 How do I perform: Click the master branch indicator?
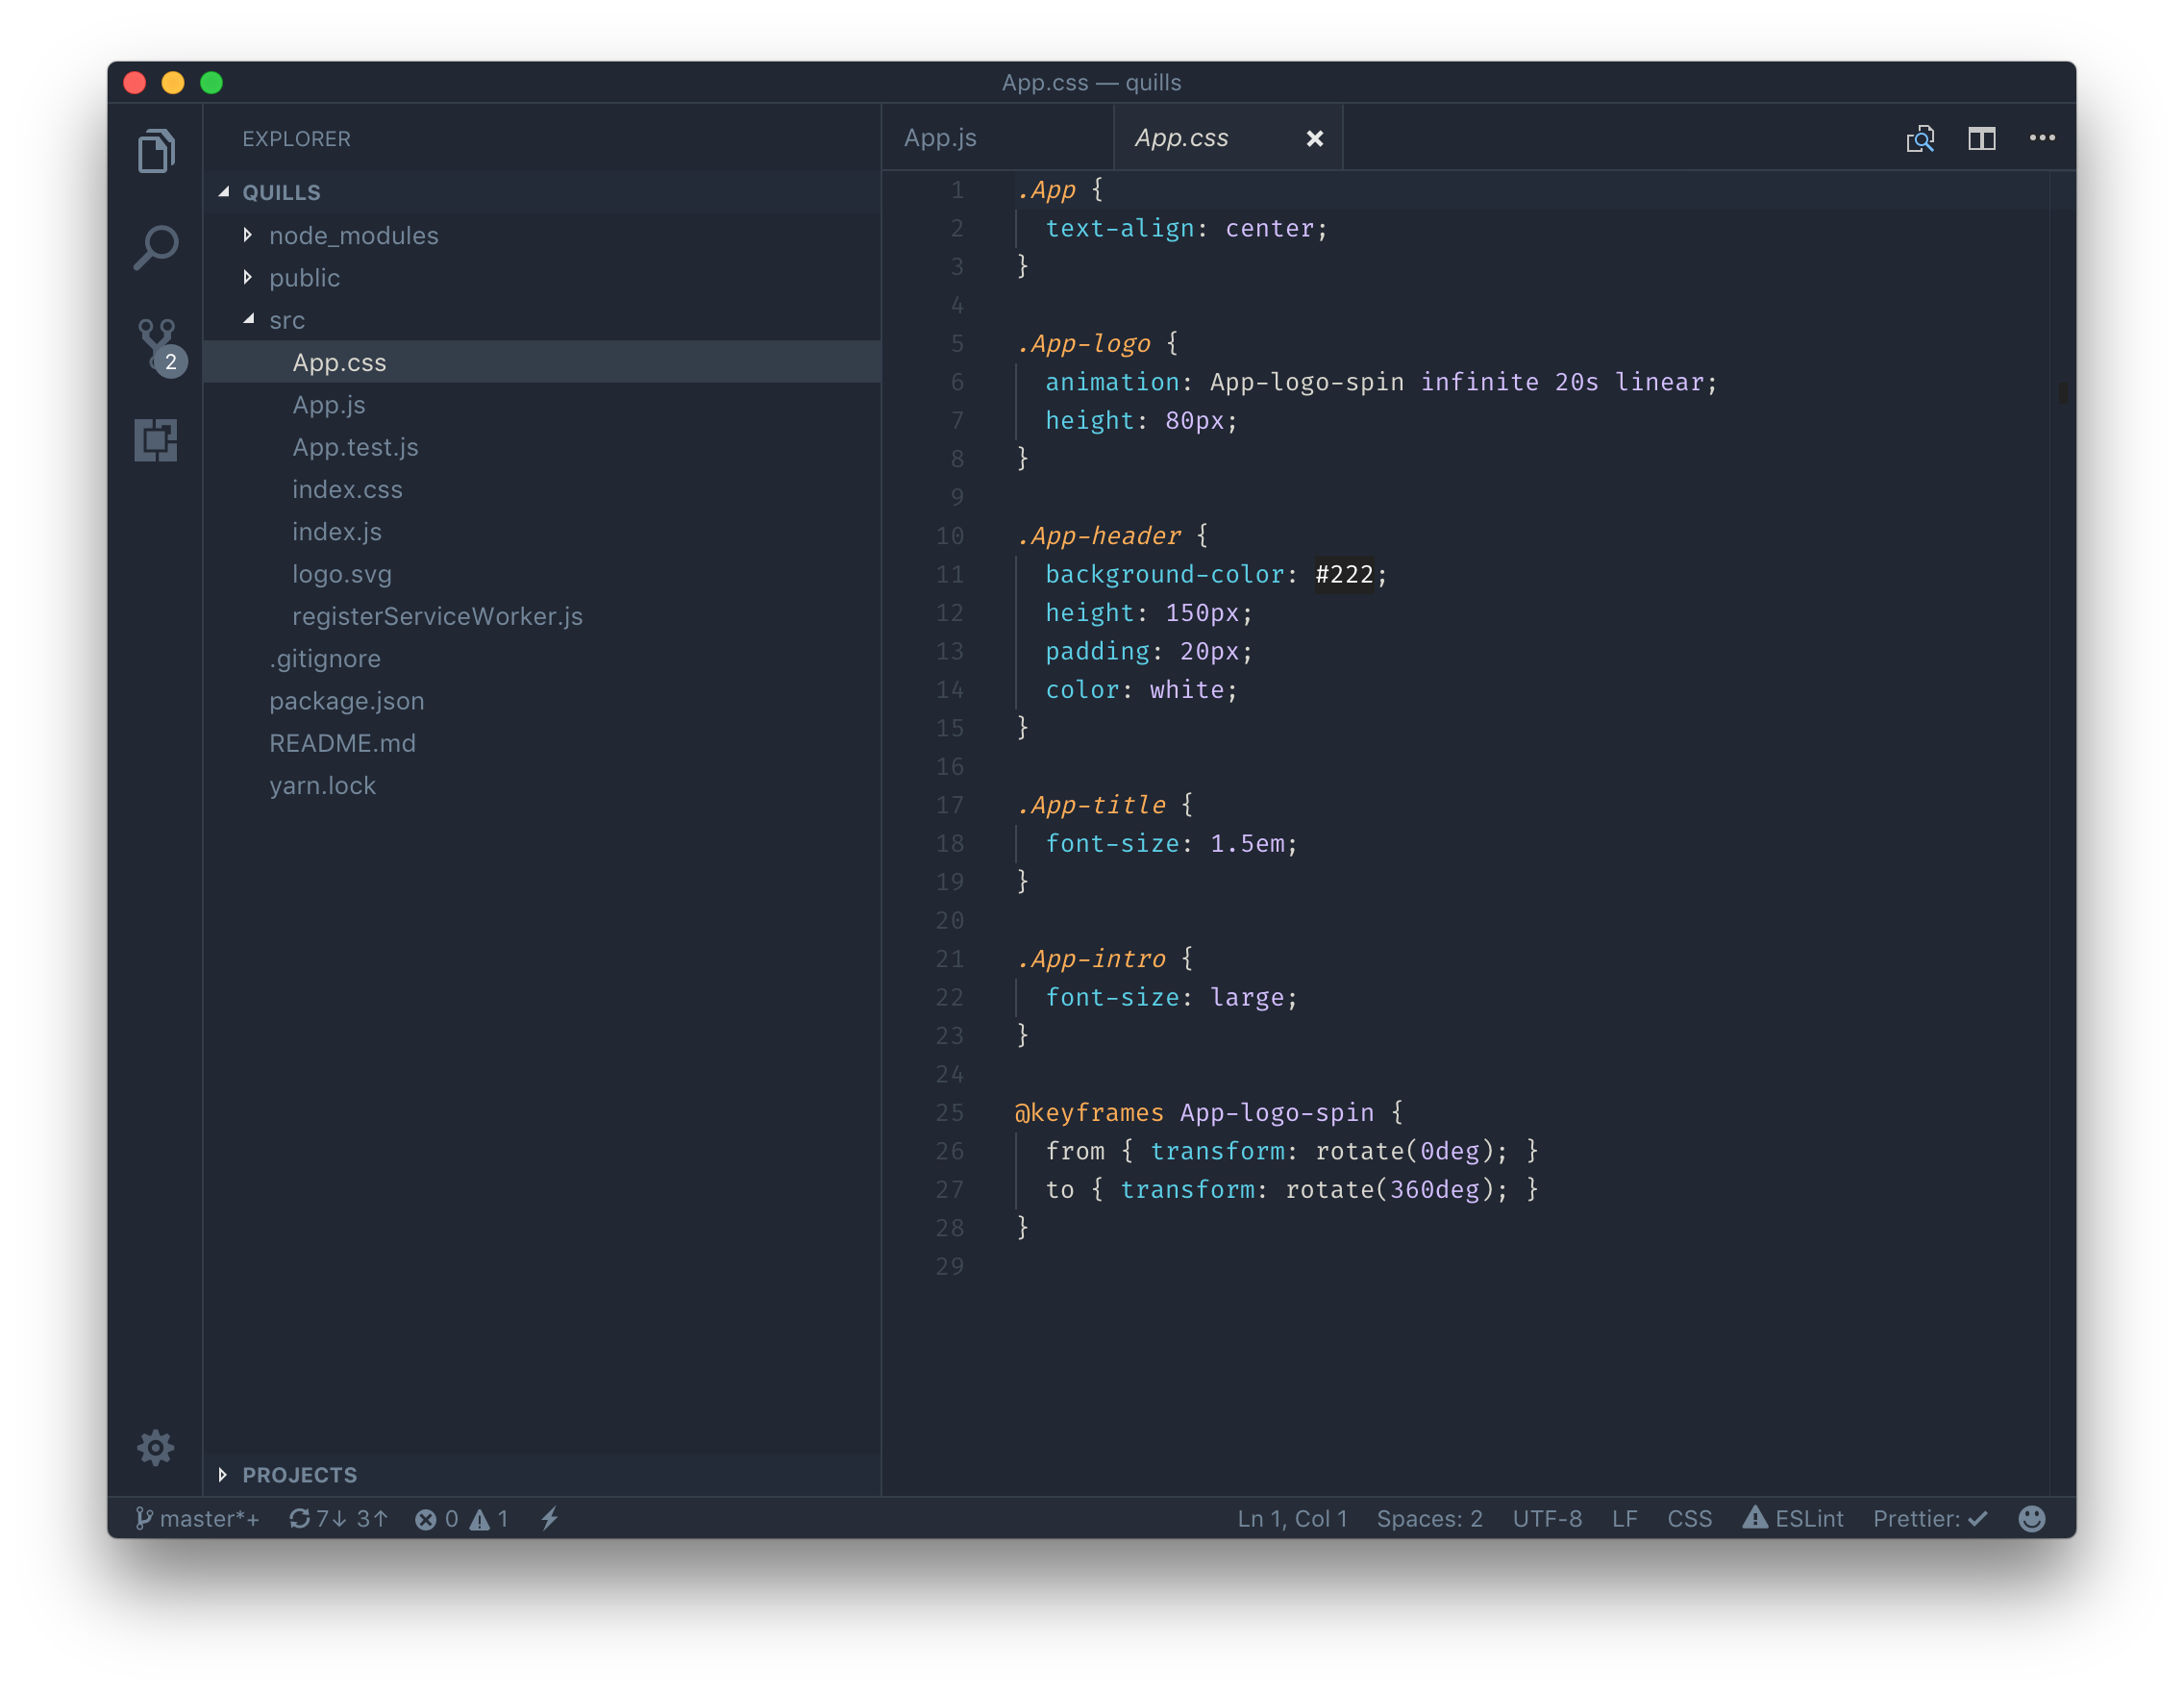(x=197, y=1518)
